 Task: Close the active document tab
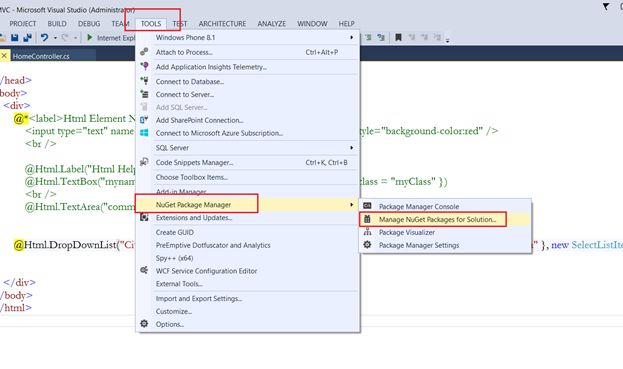[x=4, y=56]
